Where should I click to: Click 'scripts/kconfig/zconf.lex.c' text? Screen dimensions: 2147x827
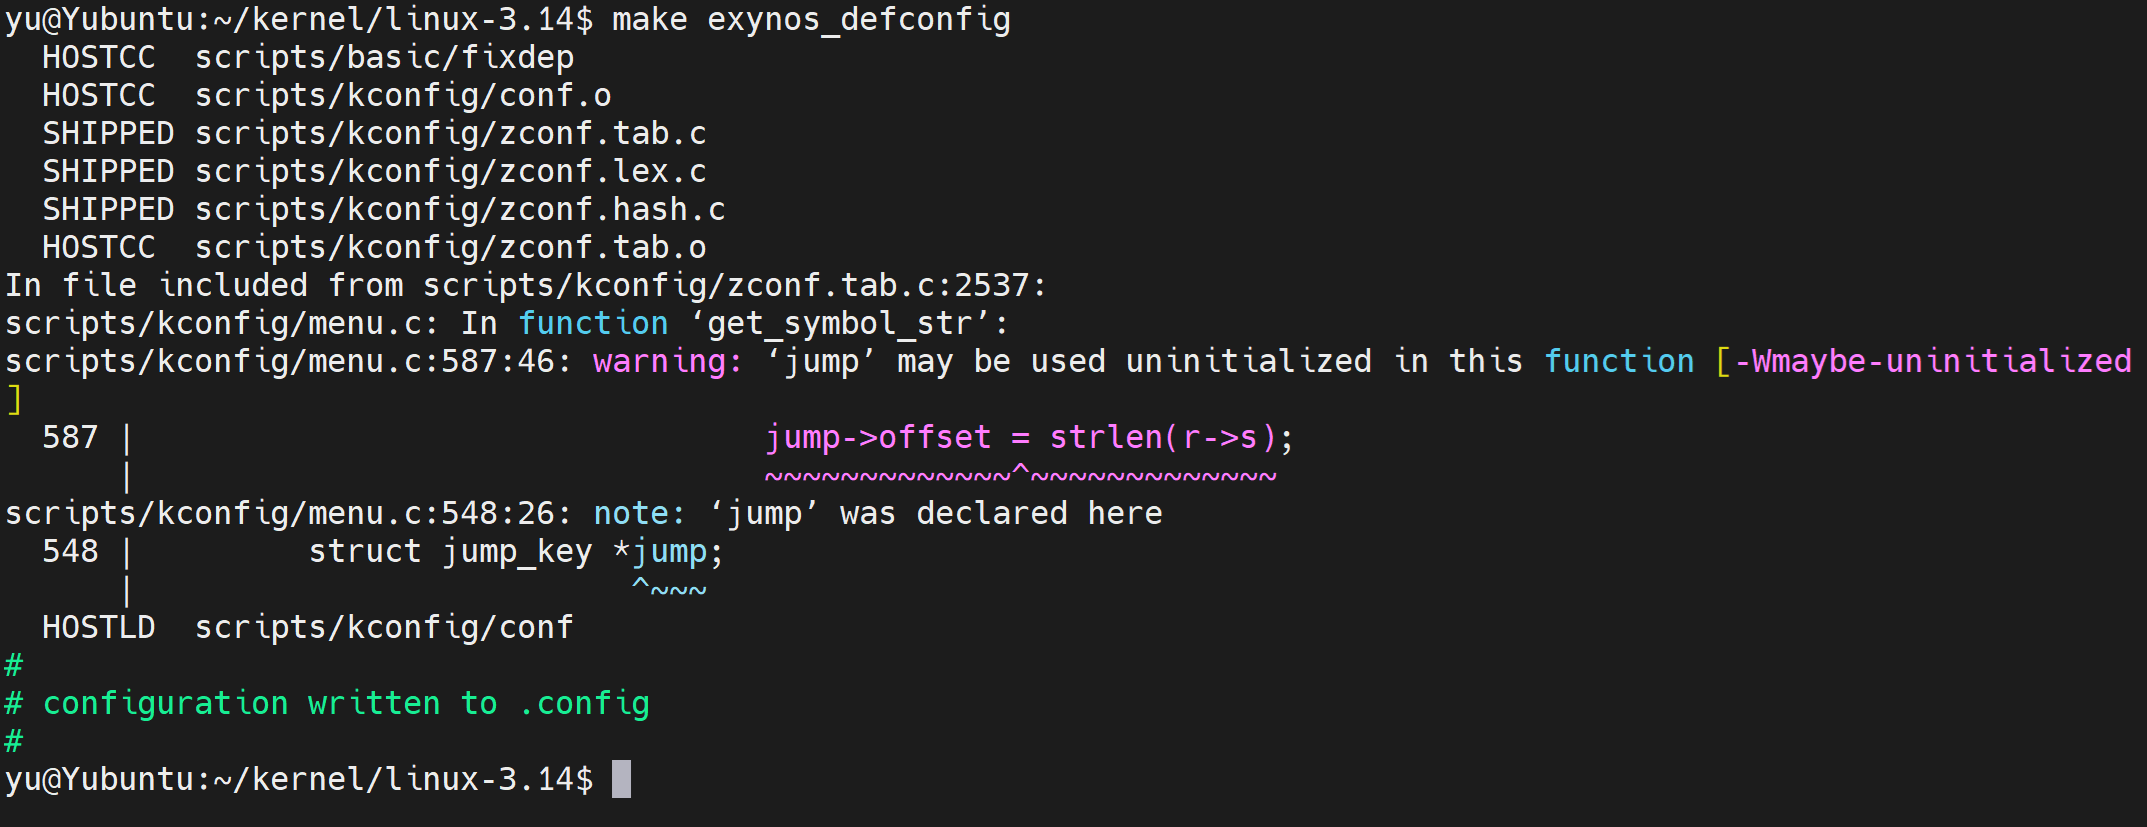click(450, 171)
